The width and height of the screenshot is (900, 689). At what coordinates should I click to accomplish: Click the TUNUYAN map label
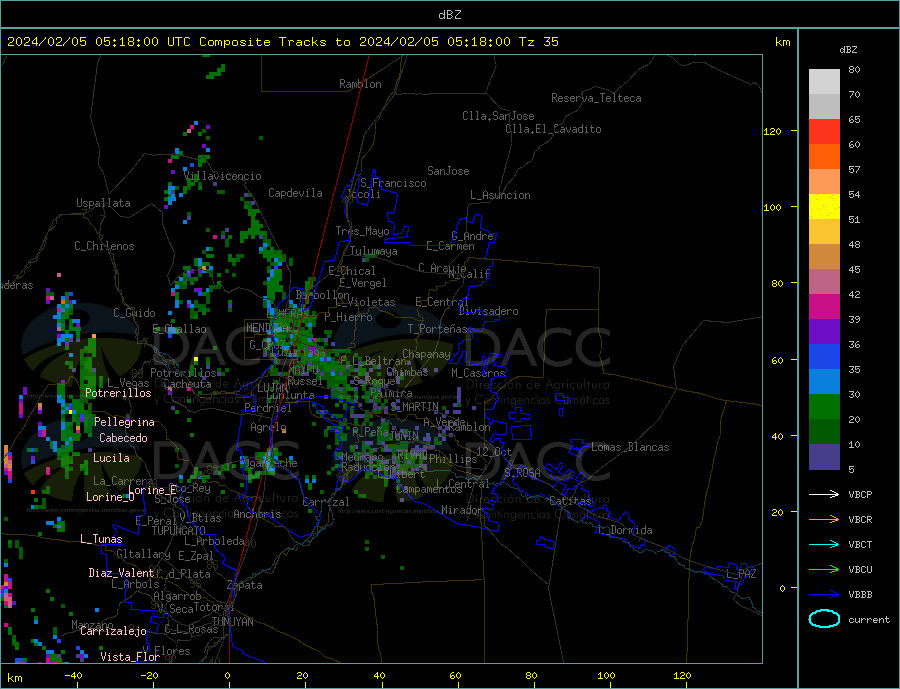[232, 622]
